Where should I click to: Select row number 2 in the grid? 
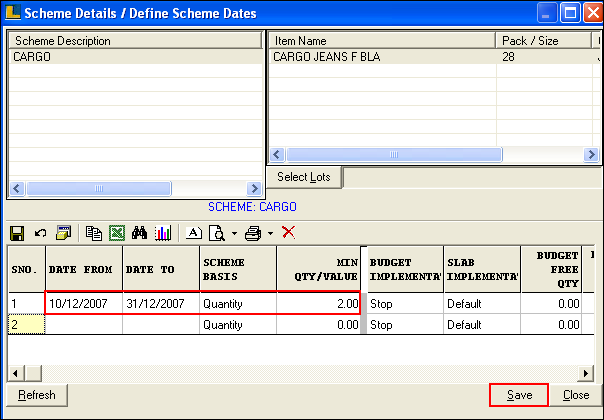[x=26, y=324]
